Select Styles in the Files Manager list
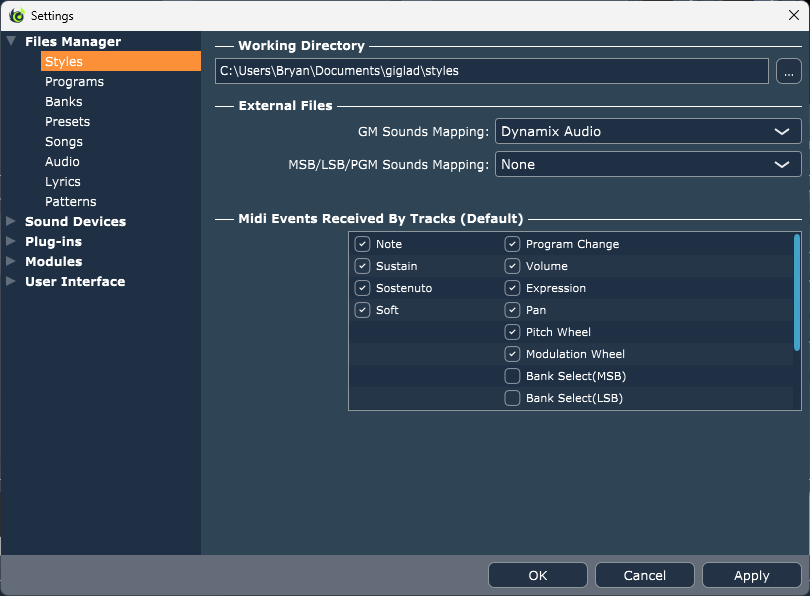This screenshot has width=810, height=596. [x=121, y=61]
